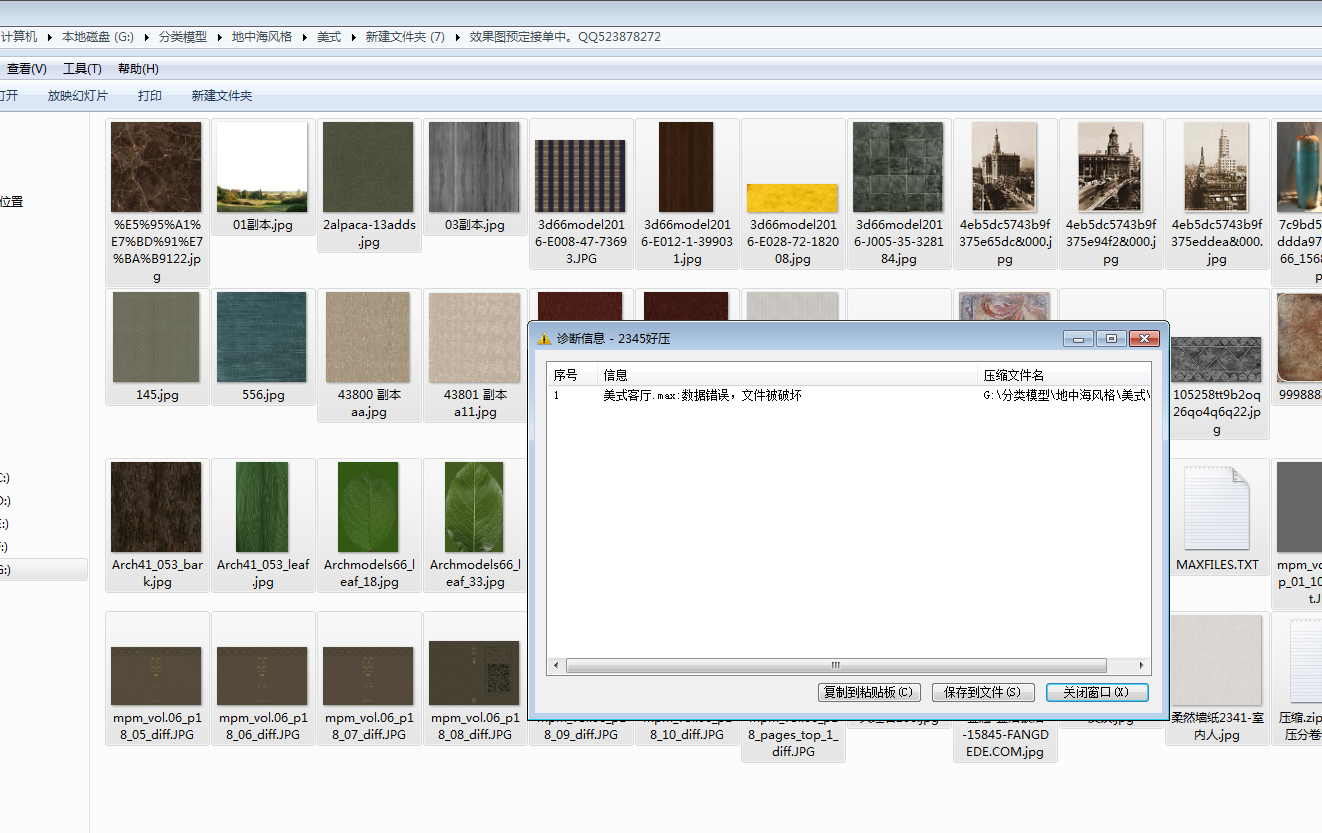This screenshot has height=833, width=1322.
Task: Navigate to 本地磁盘 (G:) in address bar
Action: (98, 37)
